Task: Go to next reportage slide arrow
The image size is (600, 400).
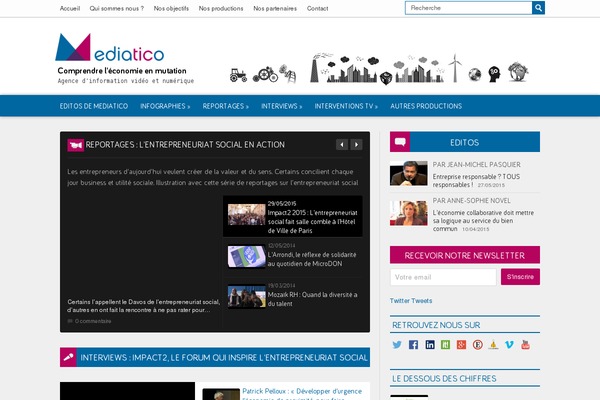Action: pos(356,145)
